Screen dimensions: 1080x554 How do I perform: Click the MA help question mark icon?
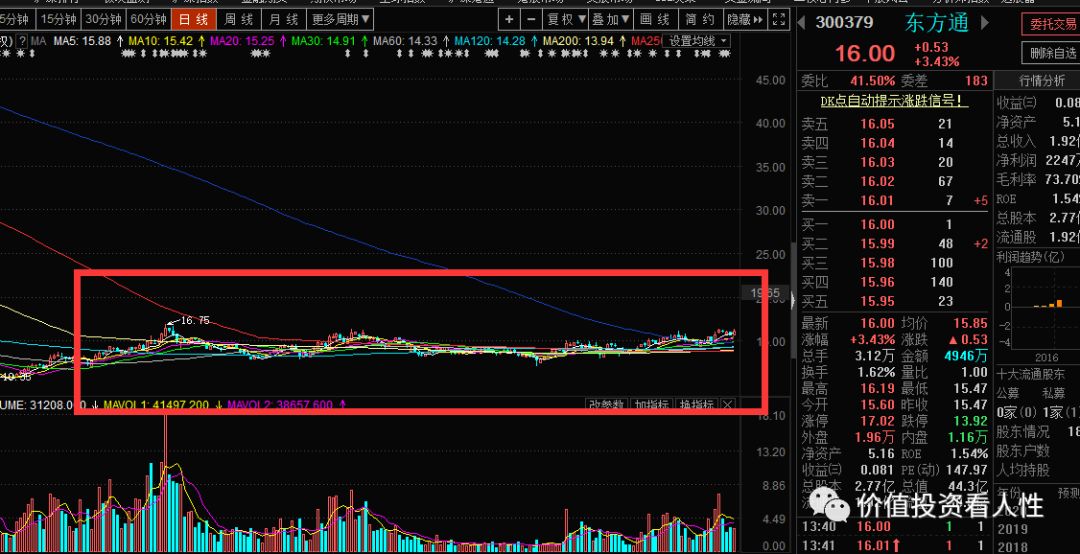click(23, 41)
